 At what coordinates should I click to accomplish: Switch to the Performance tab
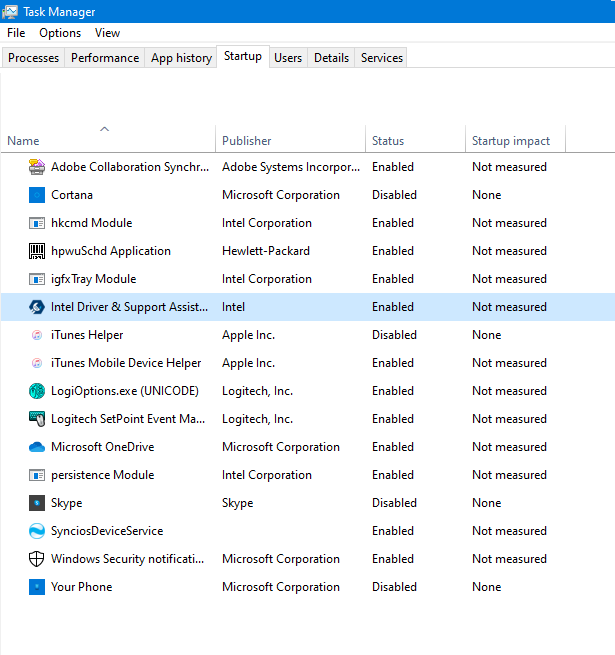105,58
